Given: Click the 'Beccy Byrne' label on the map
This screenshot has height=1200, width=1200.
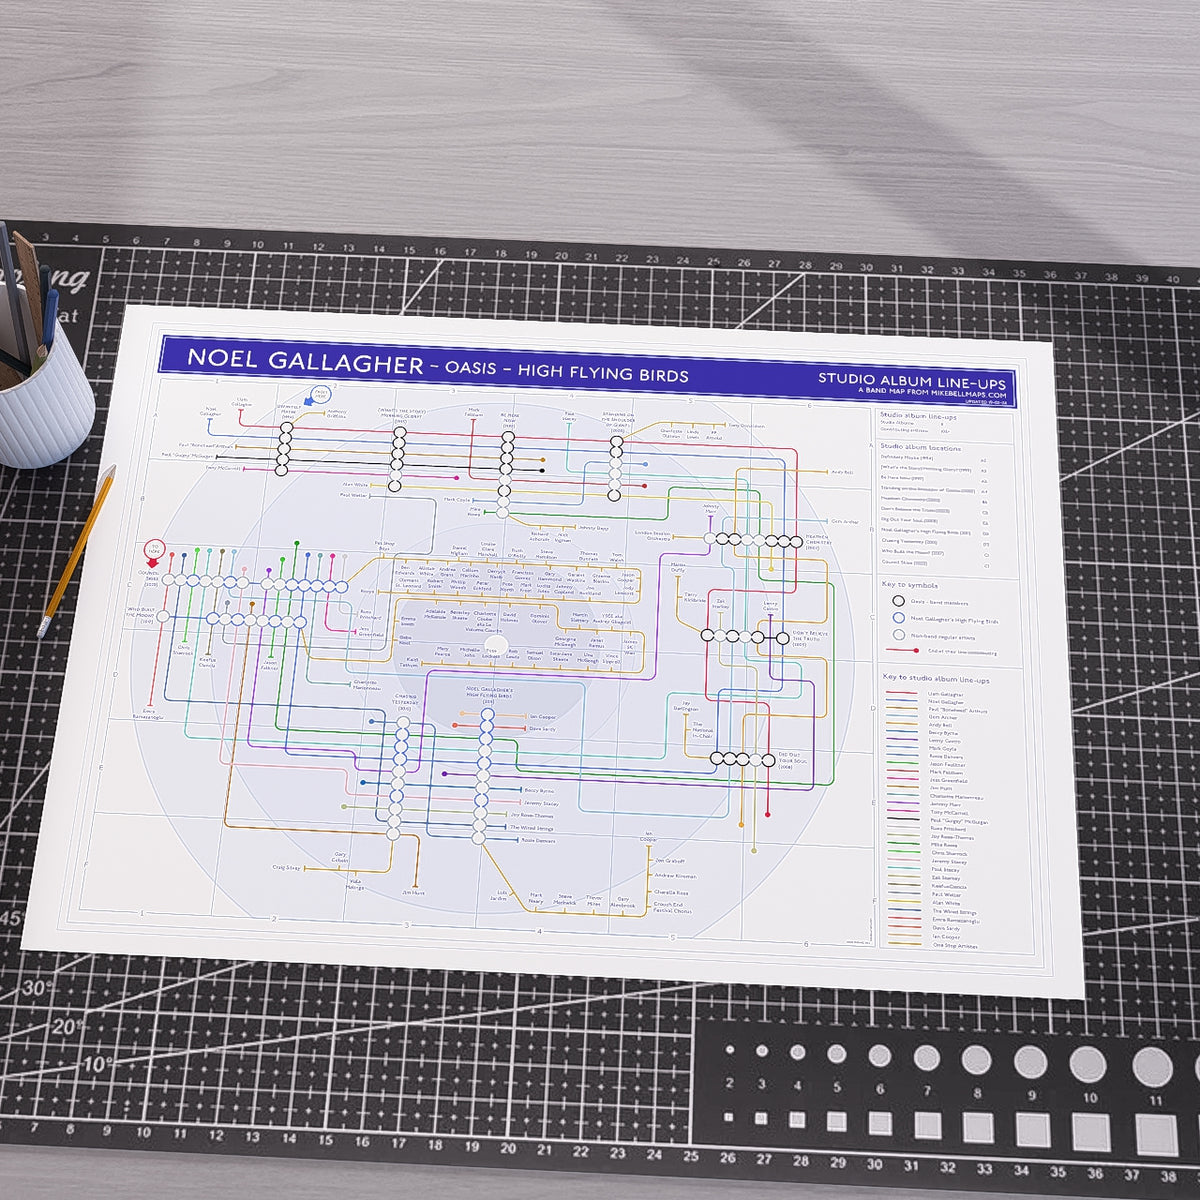Looking at the screenshot, I should point(538,790).
